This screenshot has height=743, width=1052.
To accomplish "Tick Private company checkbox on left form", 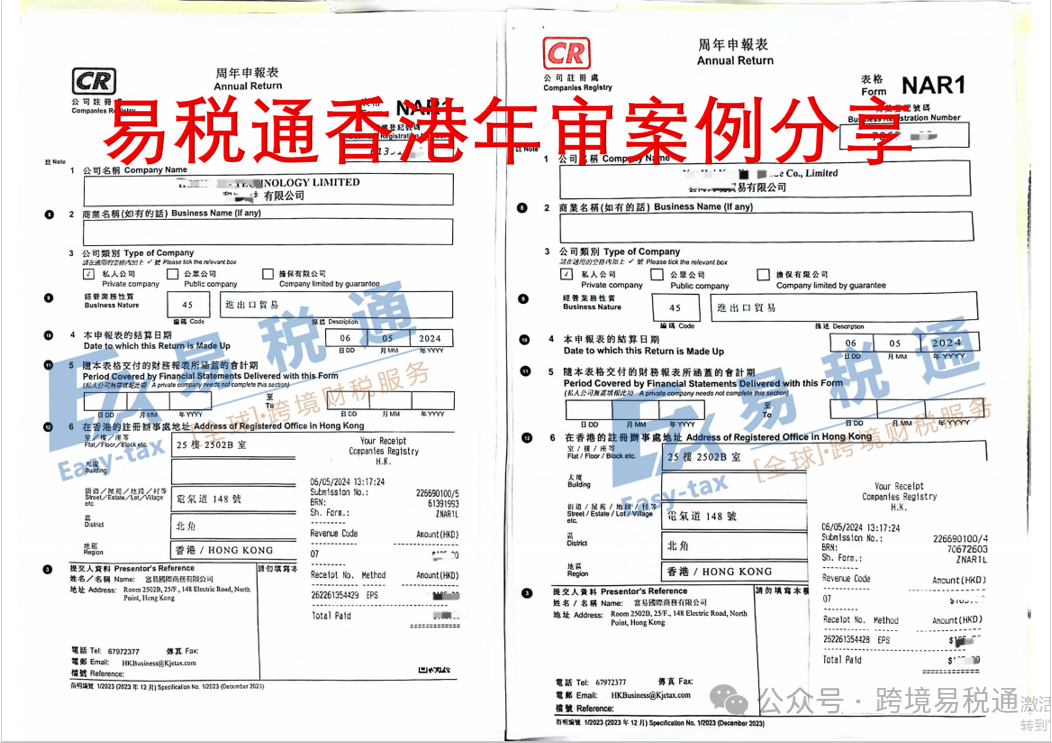I will [x=89, y=275].
